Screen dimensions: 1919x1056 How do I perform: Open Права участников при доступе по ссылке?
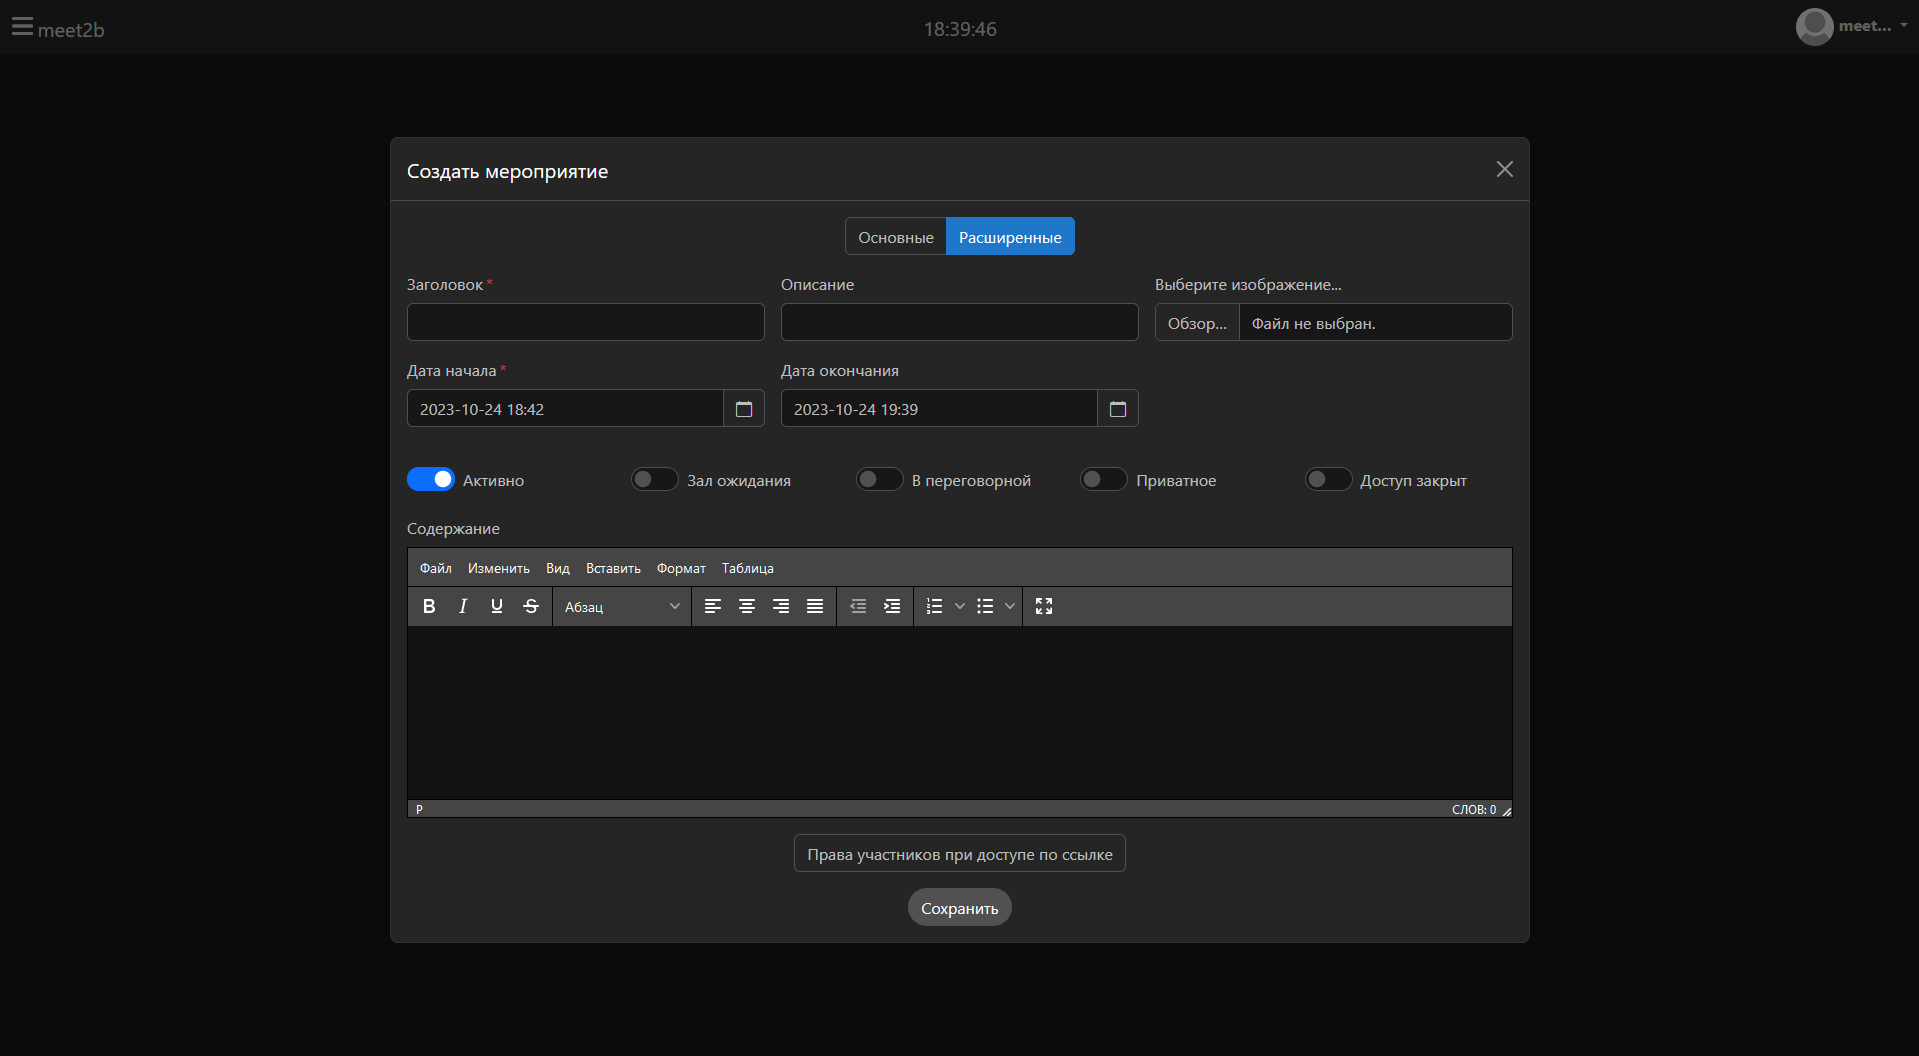click(959, 854)
